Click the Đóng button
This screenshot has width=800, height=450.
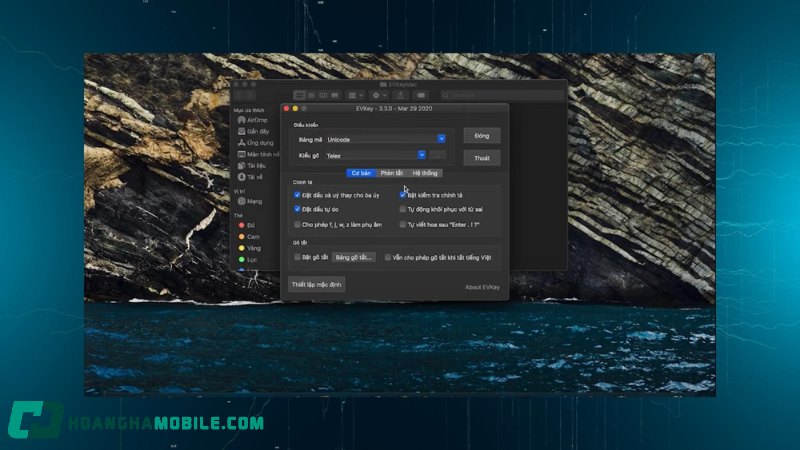tap(482, 136)
